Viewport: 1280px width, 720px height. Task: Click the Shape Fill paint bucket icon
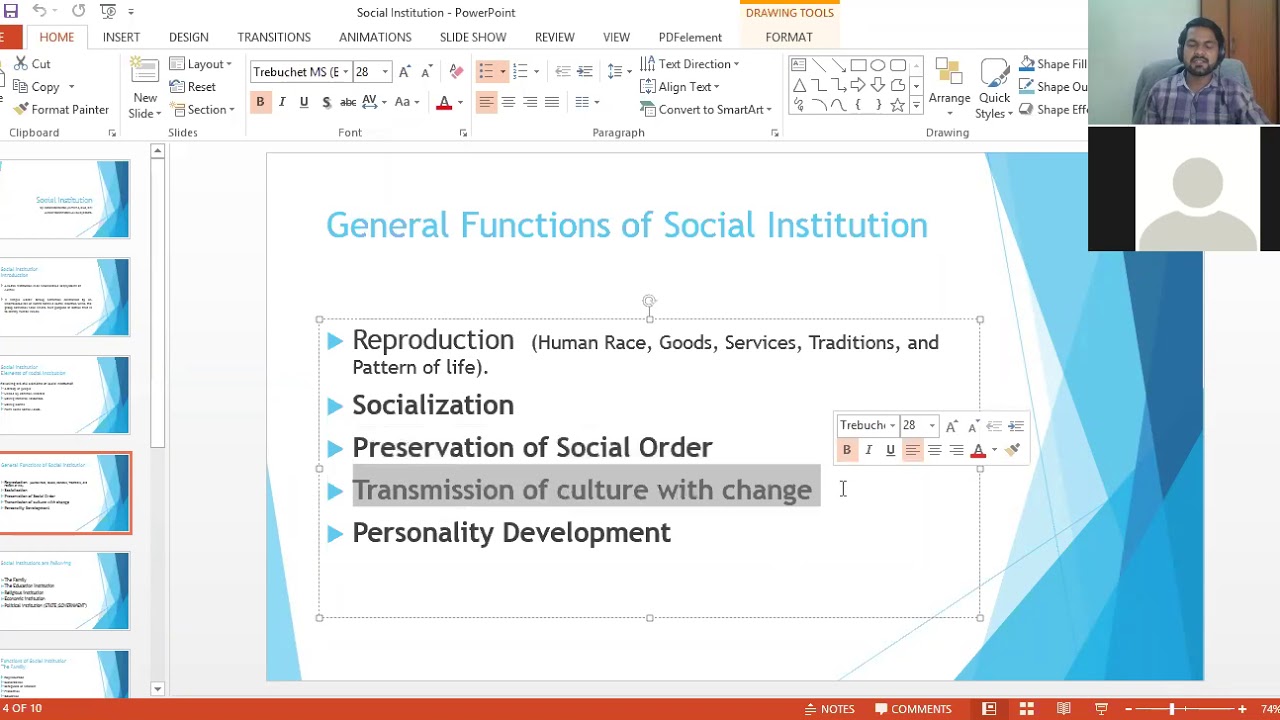(x=1027, y=64)
